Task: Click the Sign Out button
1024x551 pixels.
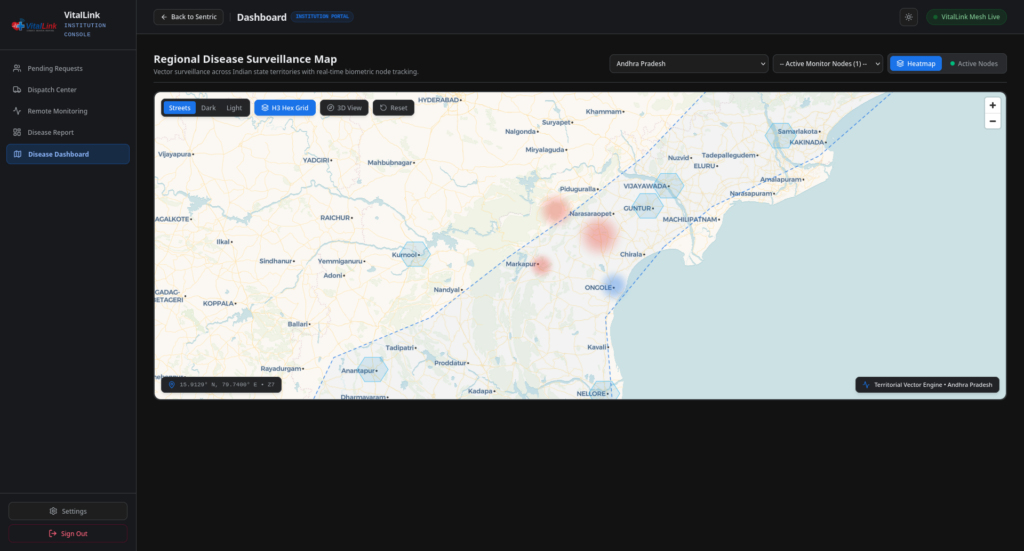Action: pos(68,533)
